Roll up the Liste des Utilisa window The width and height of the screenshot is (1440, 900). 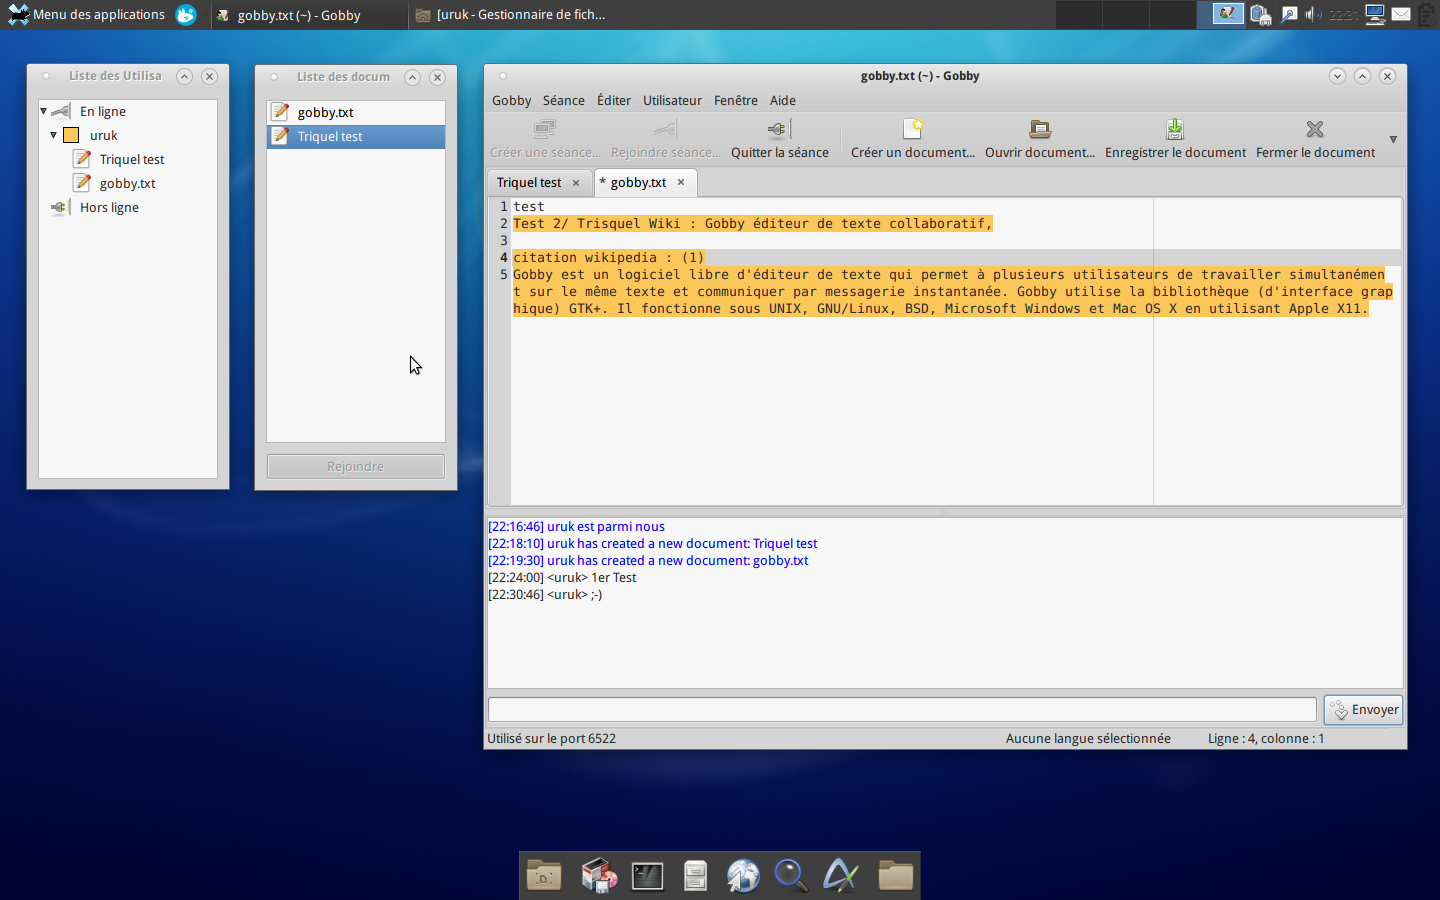[184, 76]
